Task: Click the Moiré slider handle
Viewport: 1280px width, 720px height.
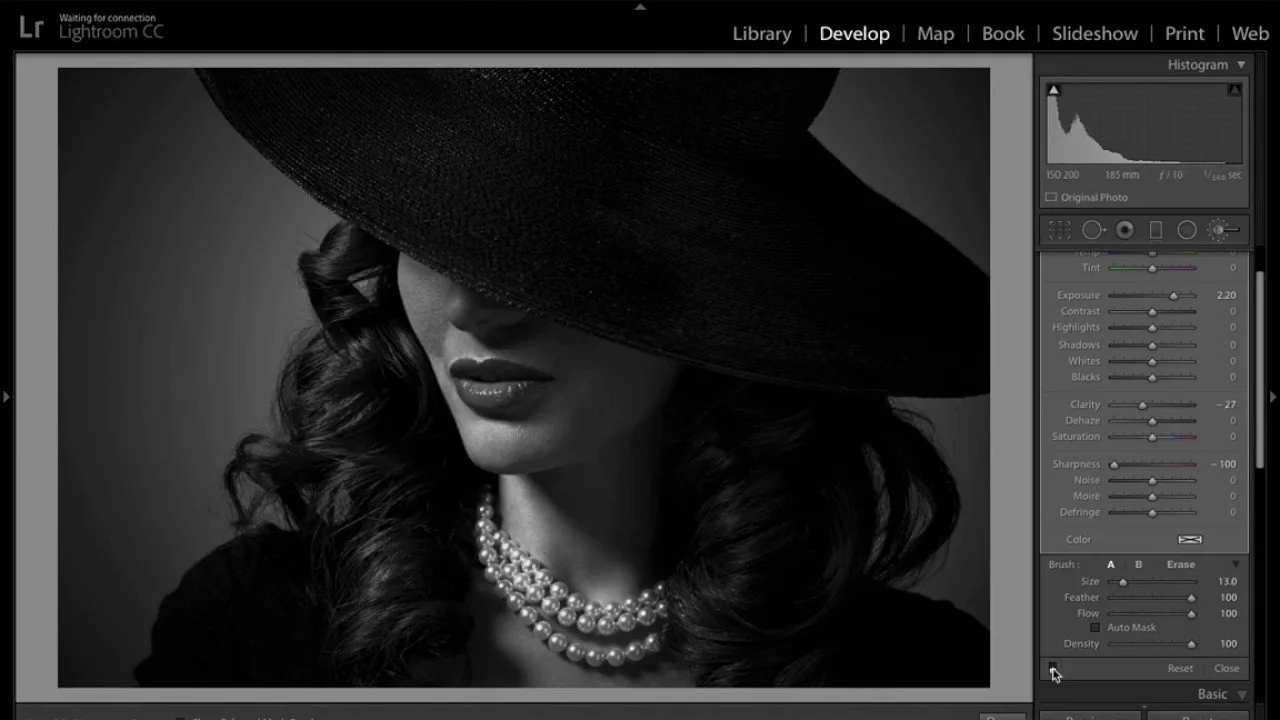Action: pyautogui.click(x=1152, y=497)
